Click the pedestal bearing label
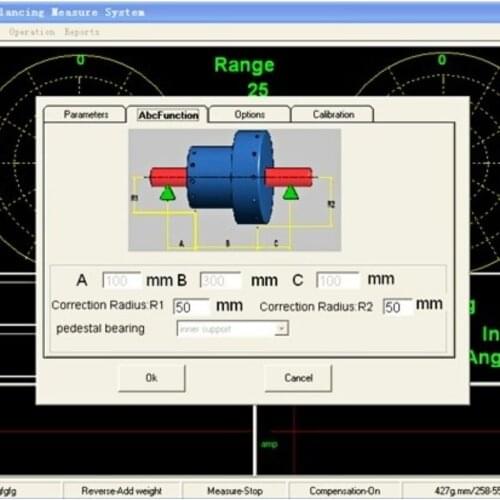The height and width of the screenshot is (500, 500). point(100,329)
